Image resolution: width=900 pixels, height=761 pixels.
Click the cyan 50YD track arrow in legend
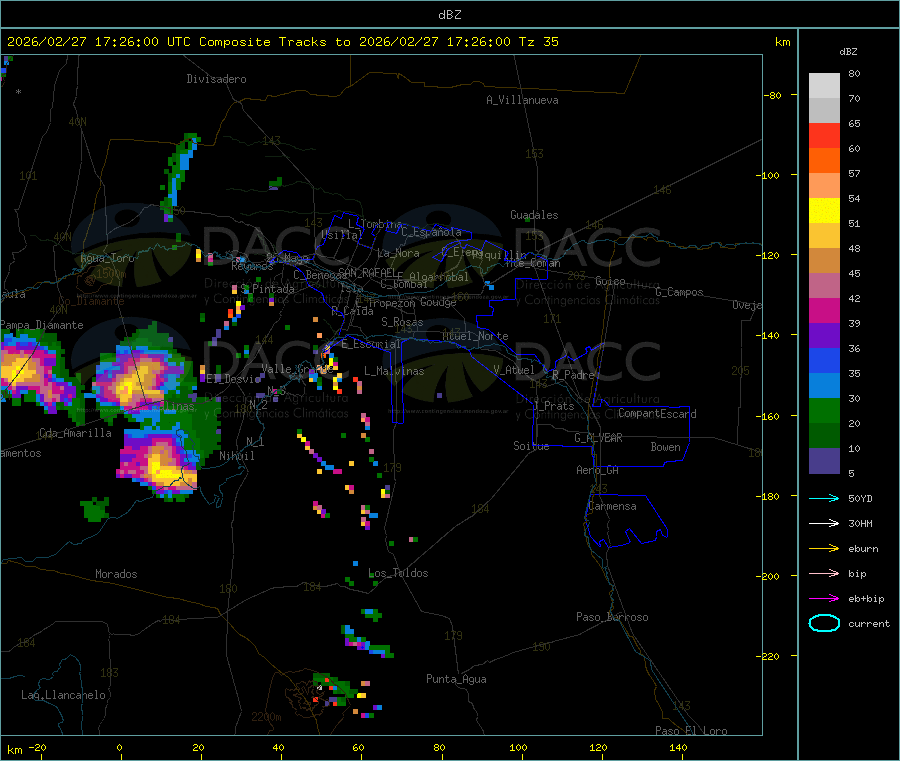(824, 498)
